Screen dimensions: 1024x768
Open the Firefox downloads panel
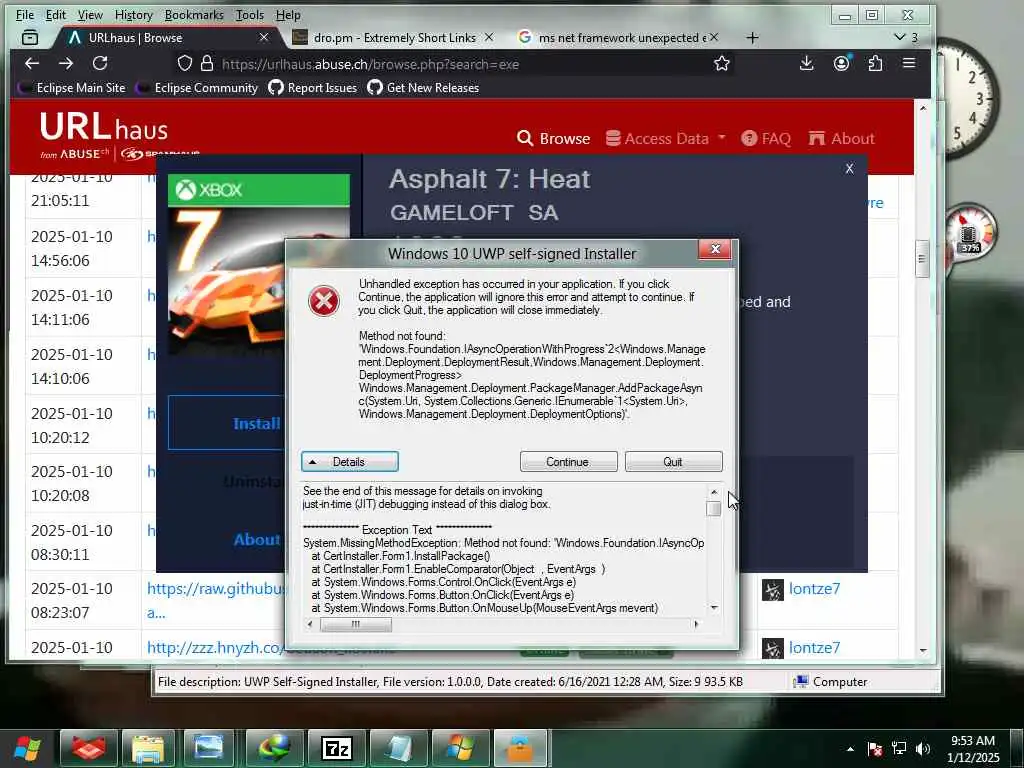tap(807, 63)
